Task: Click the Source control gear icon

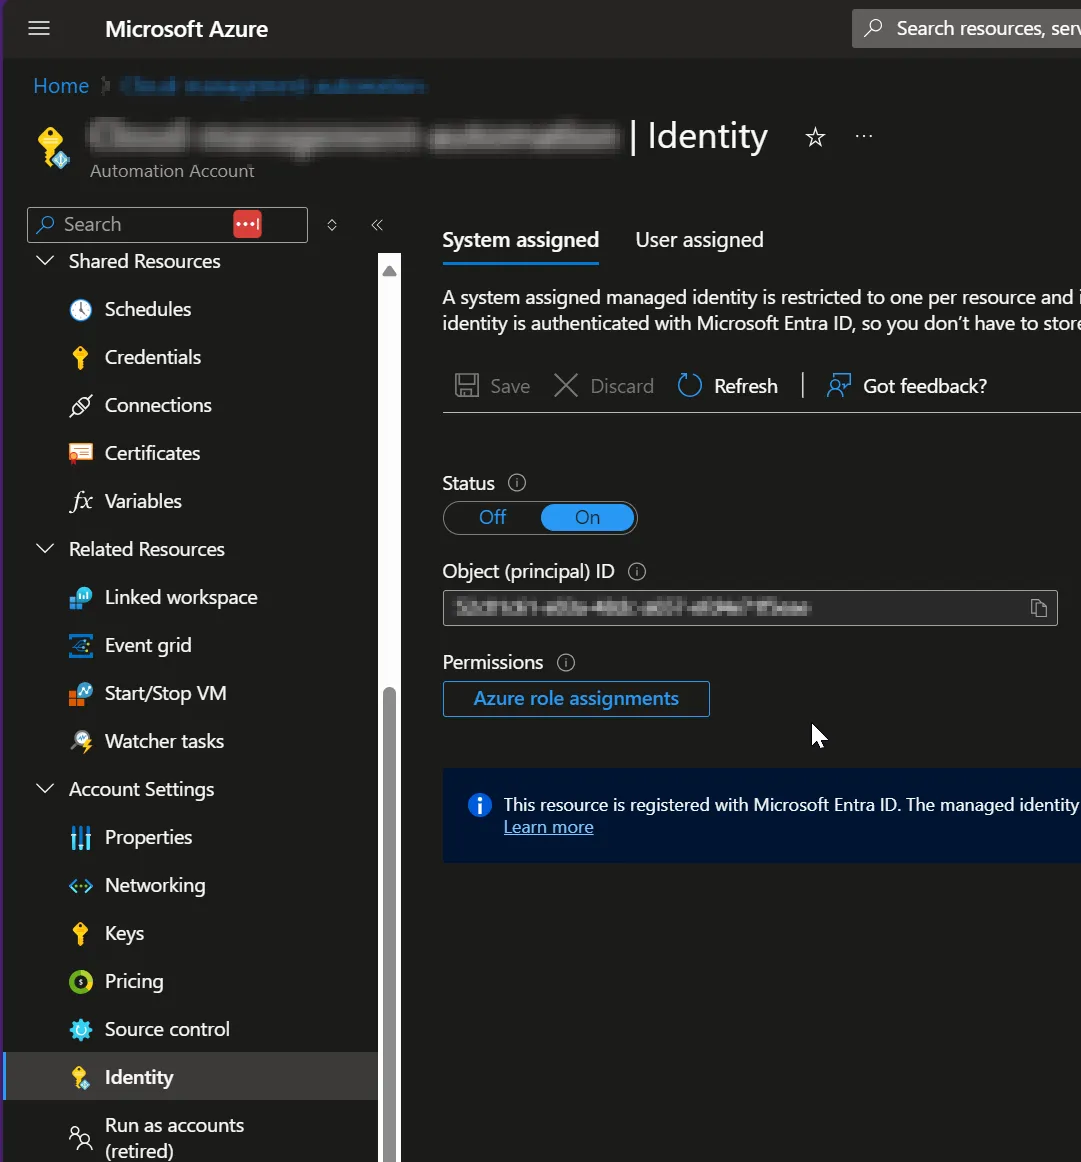Action: tap(81, 1030)
